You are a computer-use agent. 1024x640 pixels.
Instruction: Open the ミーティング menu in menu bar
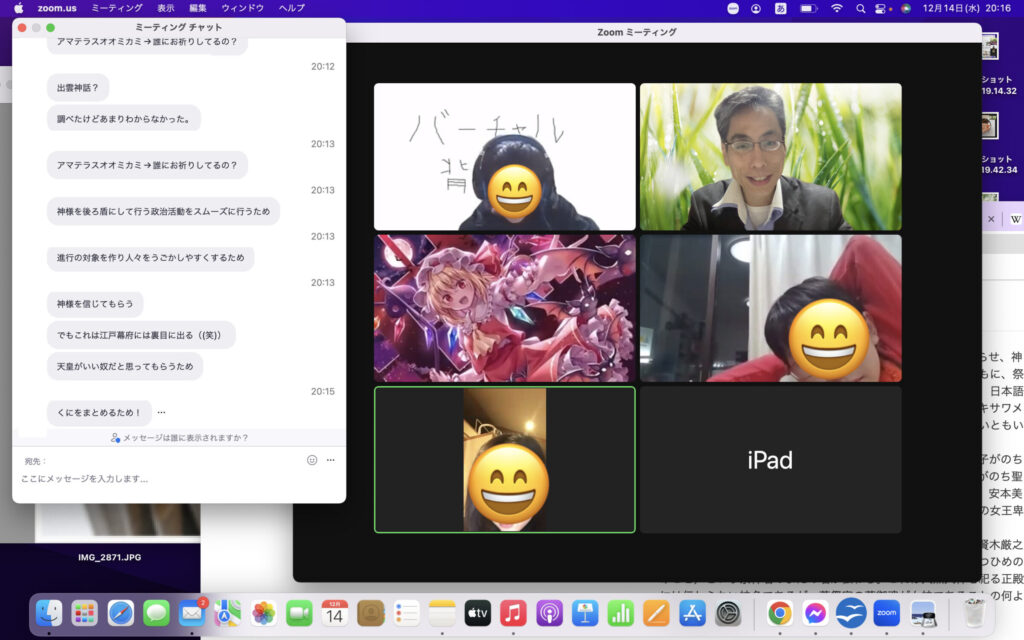tap(117, 8)
